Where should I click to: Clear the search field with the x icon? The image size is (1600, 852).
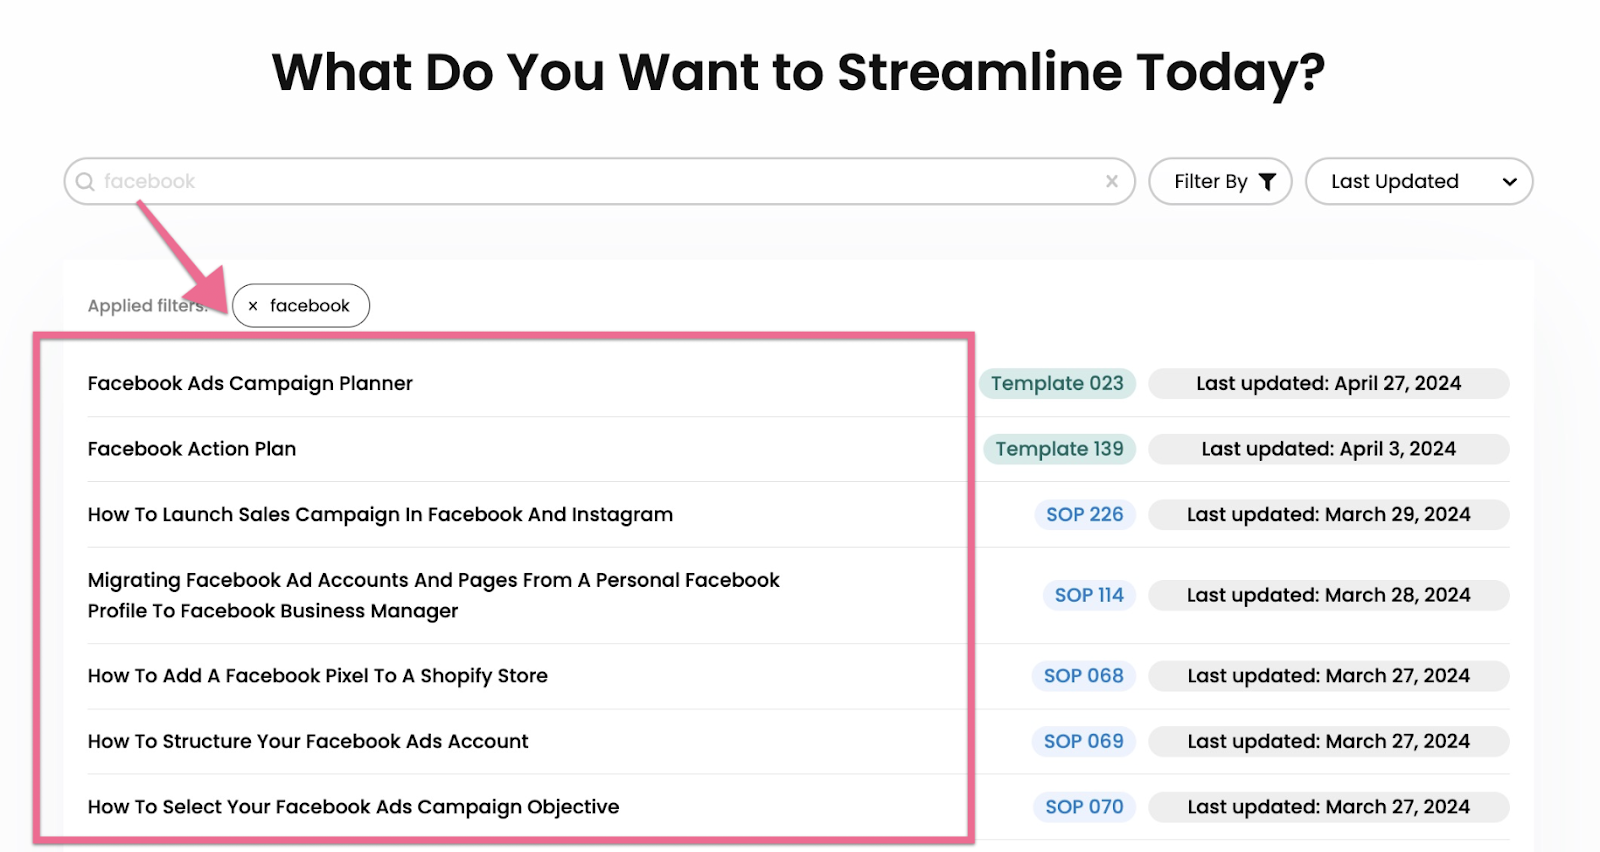(x=1112, y=181)
